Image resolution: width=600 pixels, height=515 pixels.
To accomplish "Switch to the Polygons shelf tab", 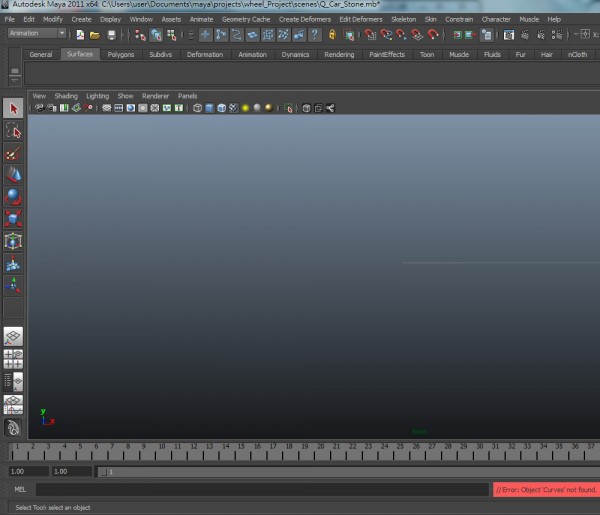I will point(121,54).
